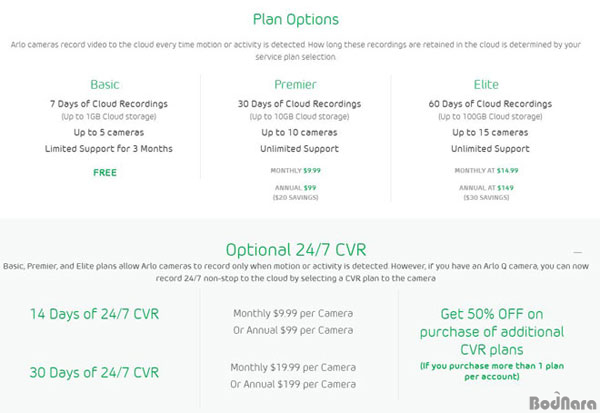The image size is (600, 413).
Task: Click 30 Days of Cloud Recordings text
Action: [x=299, y=104]
